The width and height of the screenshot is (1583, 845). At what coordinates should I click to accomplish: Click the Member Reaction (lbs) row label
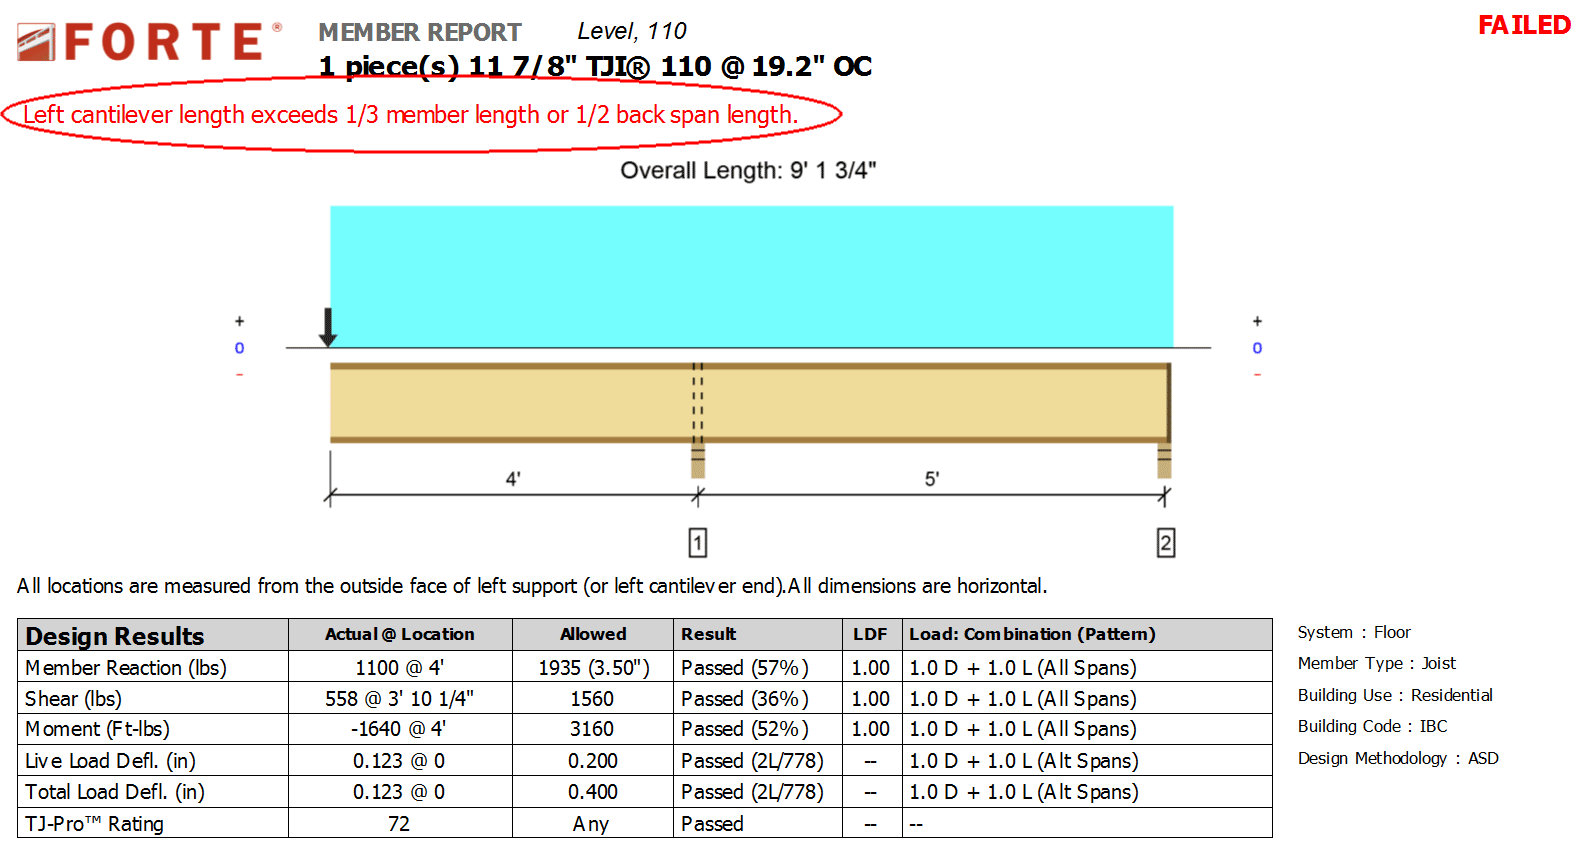tap(126, 668)
